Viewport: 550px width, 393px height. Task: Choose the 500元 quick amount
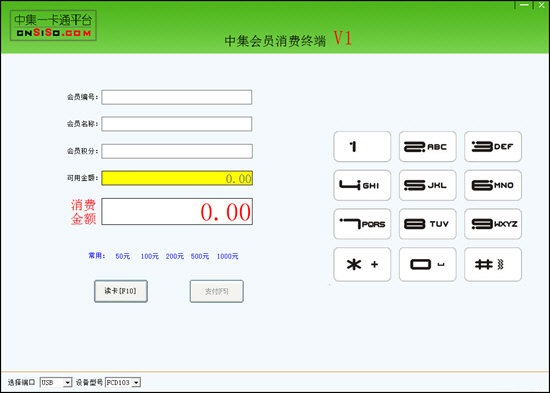click(x=200, y=257)
